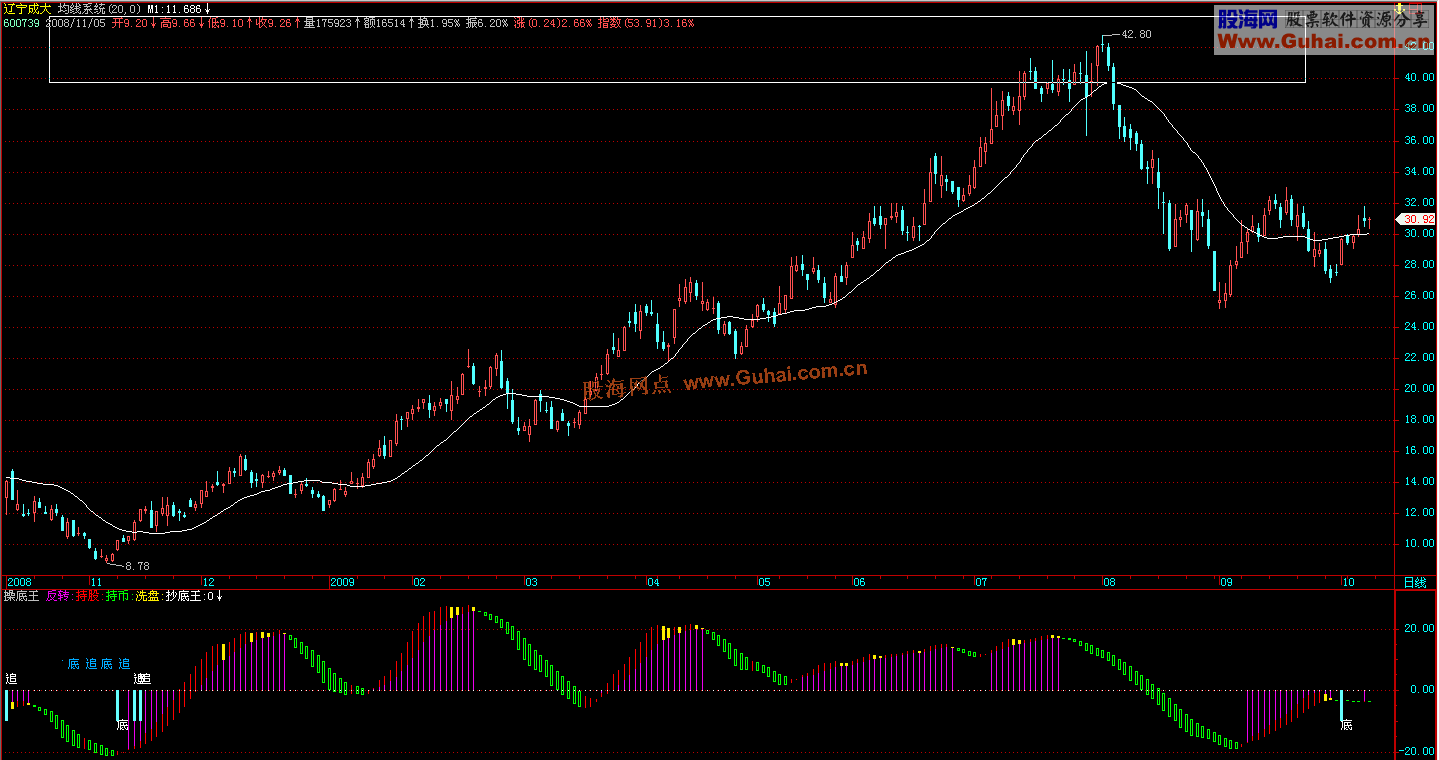Click the 洗盘 legend label
Viewport: 1439px width, 760px height.
pyautogui.click(x=147, y=596)
